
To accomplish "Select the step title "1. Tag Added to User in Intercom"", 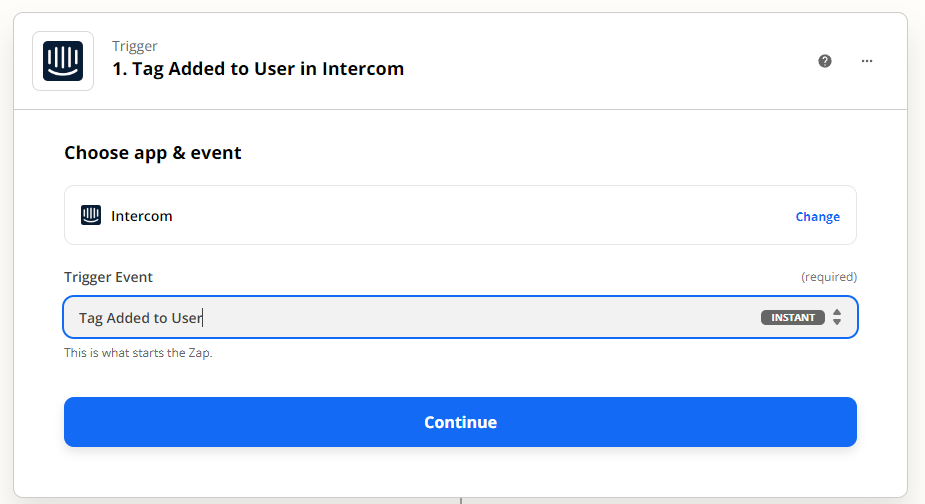I will point(258,69).
